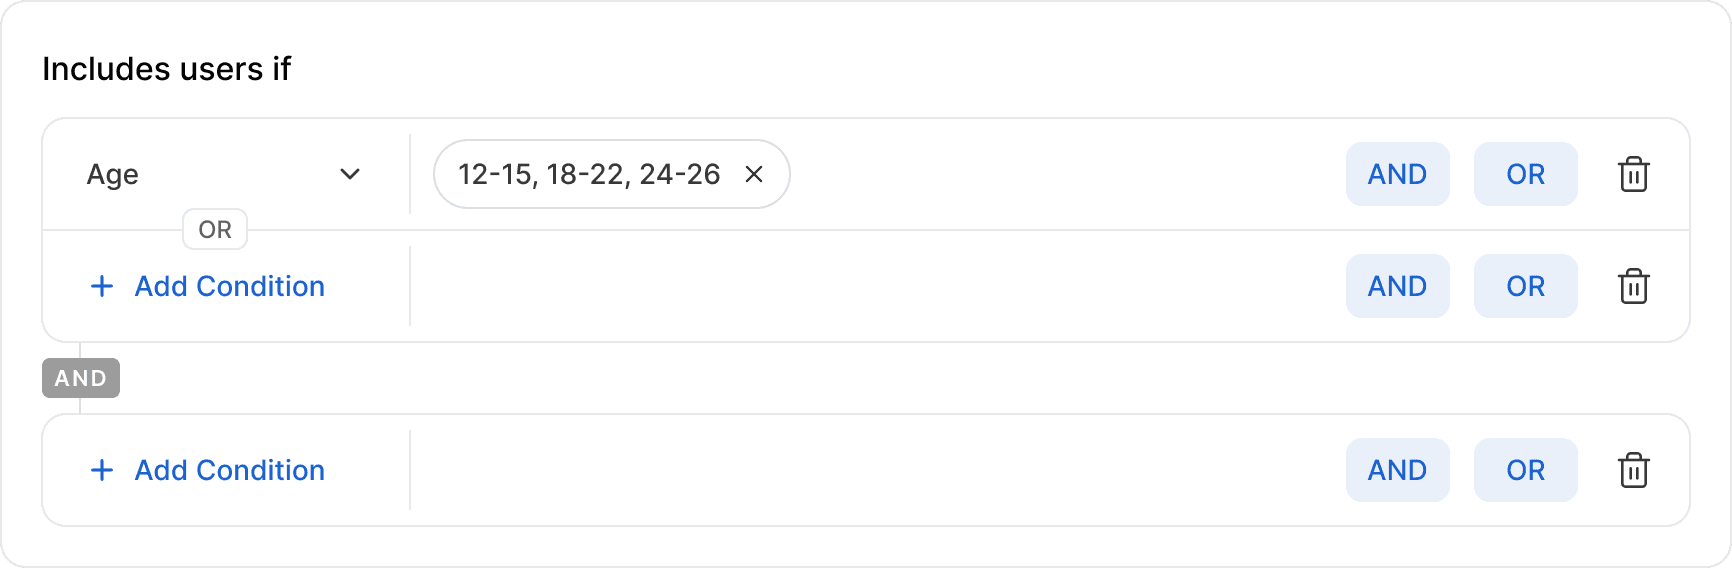Open the Age attribute dropdown
1732x568 pixels.
click(224, 174)
